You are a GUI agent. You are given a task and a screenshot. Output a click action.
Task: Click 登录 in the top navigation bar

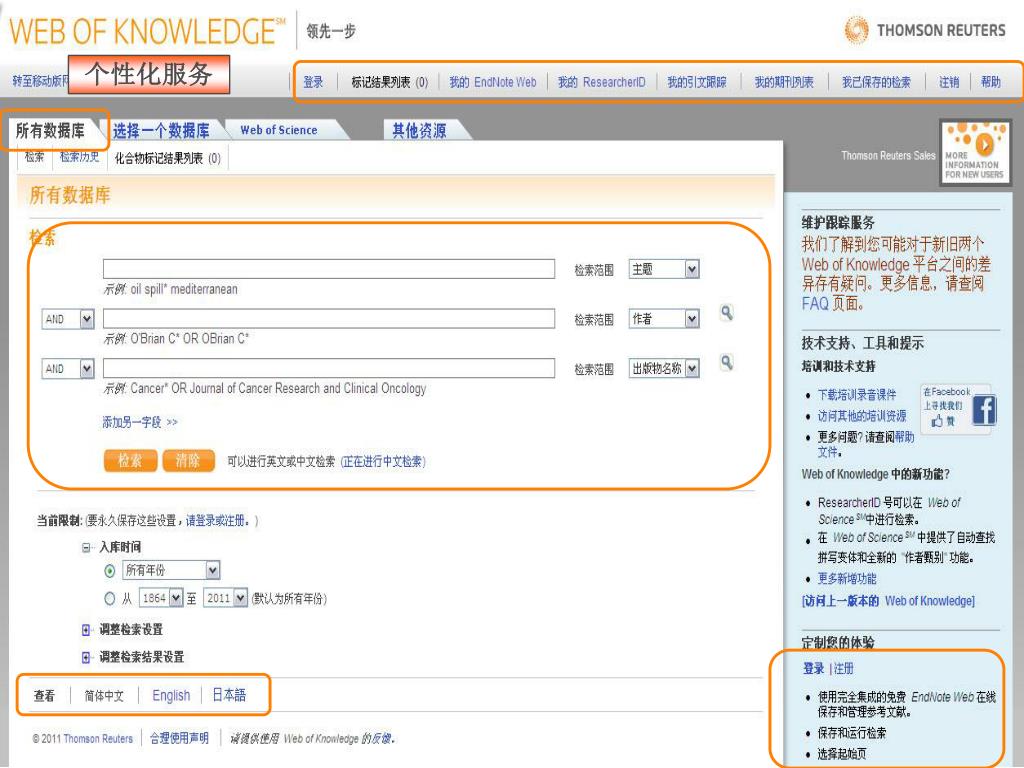(x=313, y=82)
